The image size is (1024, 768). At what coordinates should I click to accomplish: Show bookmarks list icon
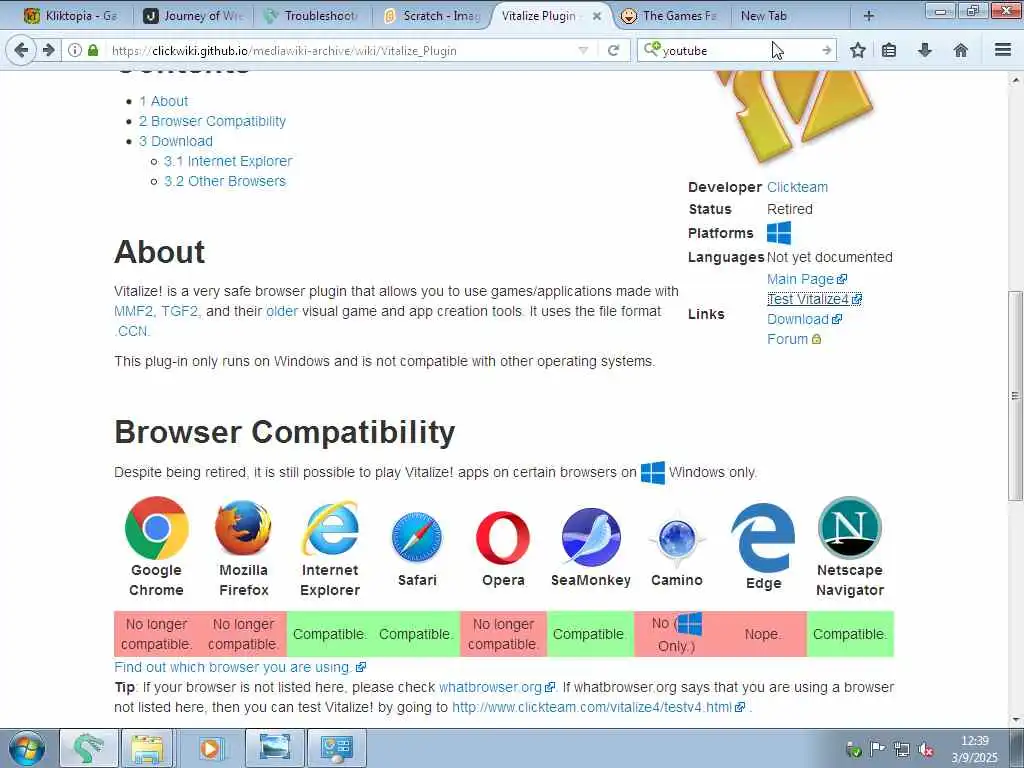coord(889,50)
